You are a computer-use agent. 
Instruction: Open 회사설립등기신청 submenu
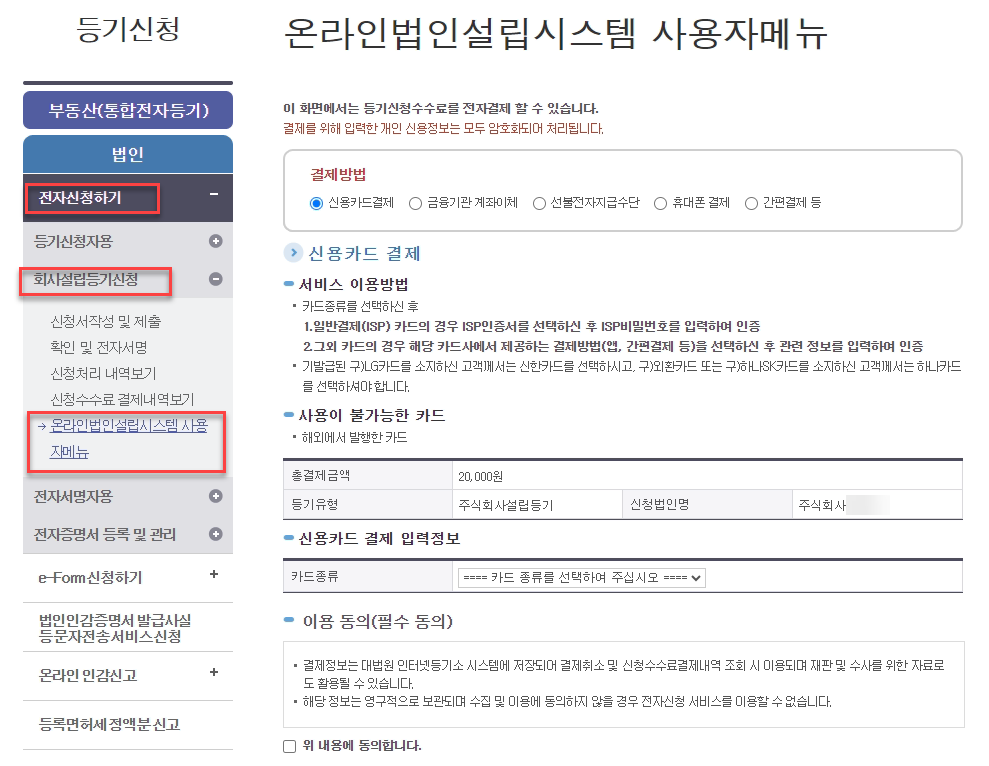click(86, 280)
